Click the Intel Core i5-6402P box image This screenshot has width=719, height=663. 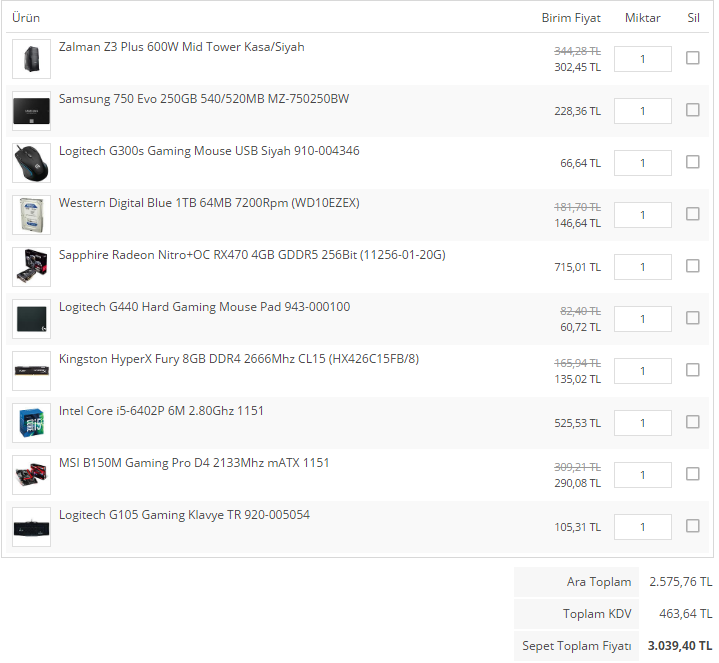[x=31, y=423]
